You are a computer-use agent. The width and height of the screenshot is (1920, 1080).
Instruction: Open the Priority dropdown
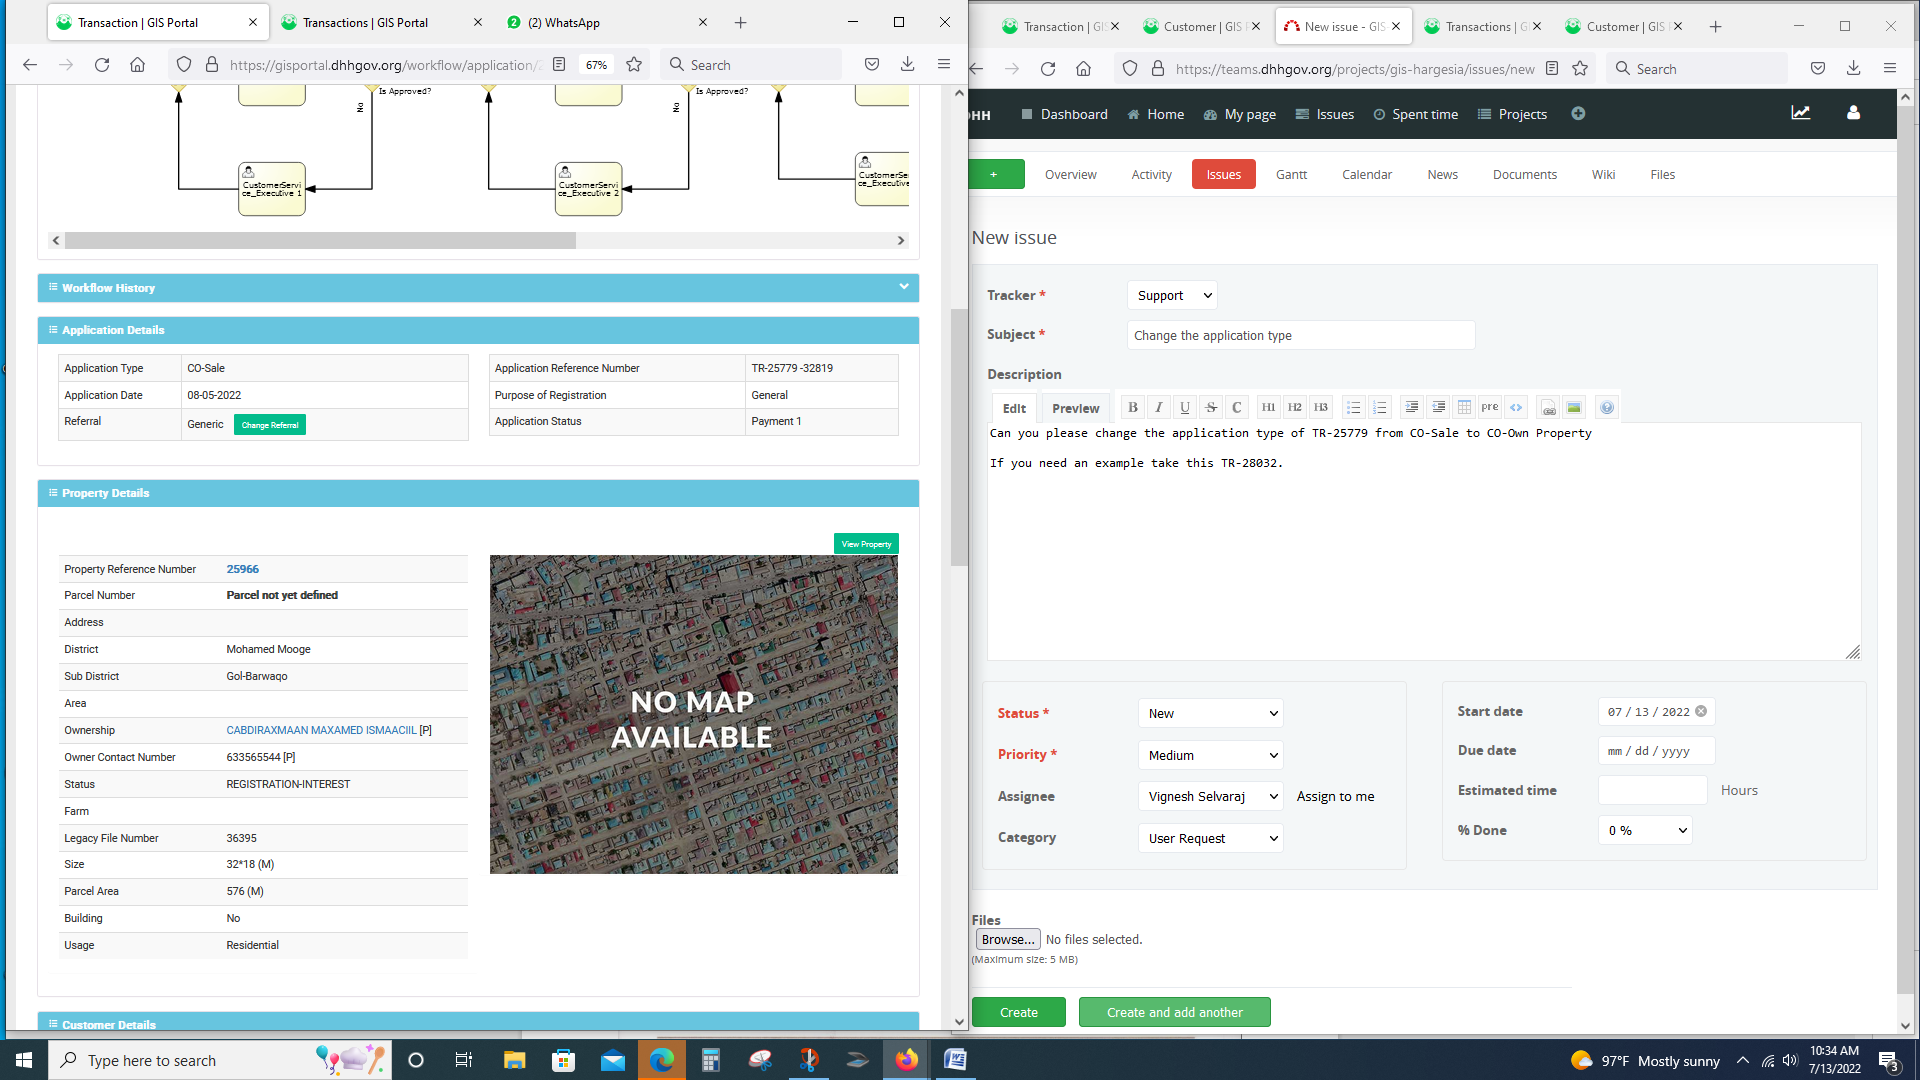(x=1210, y=756)
